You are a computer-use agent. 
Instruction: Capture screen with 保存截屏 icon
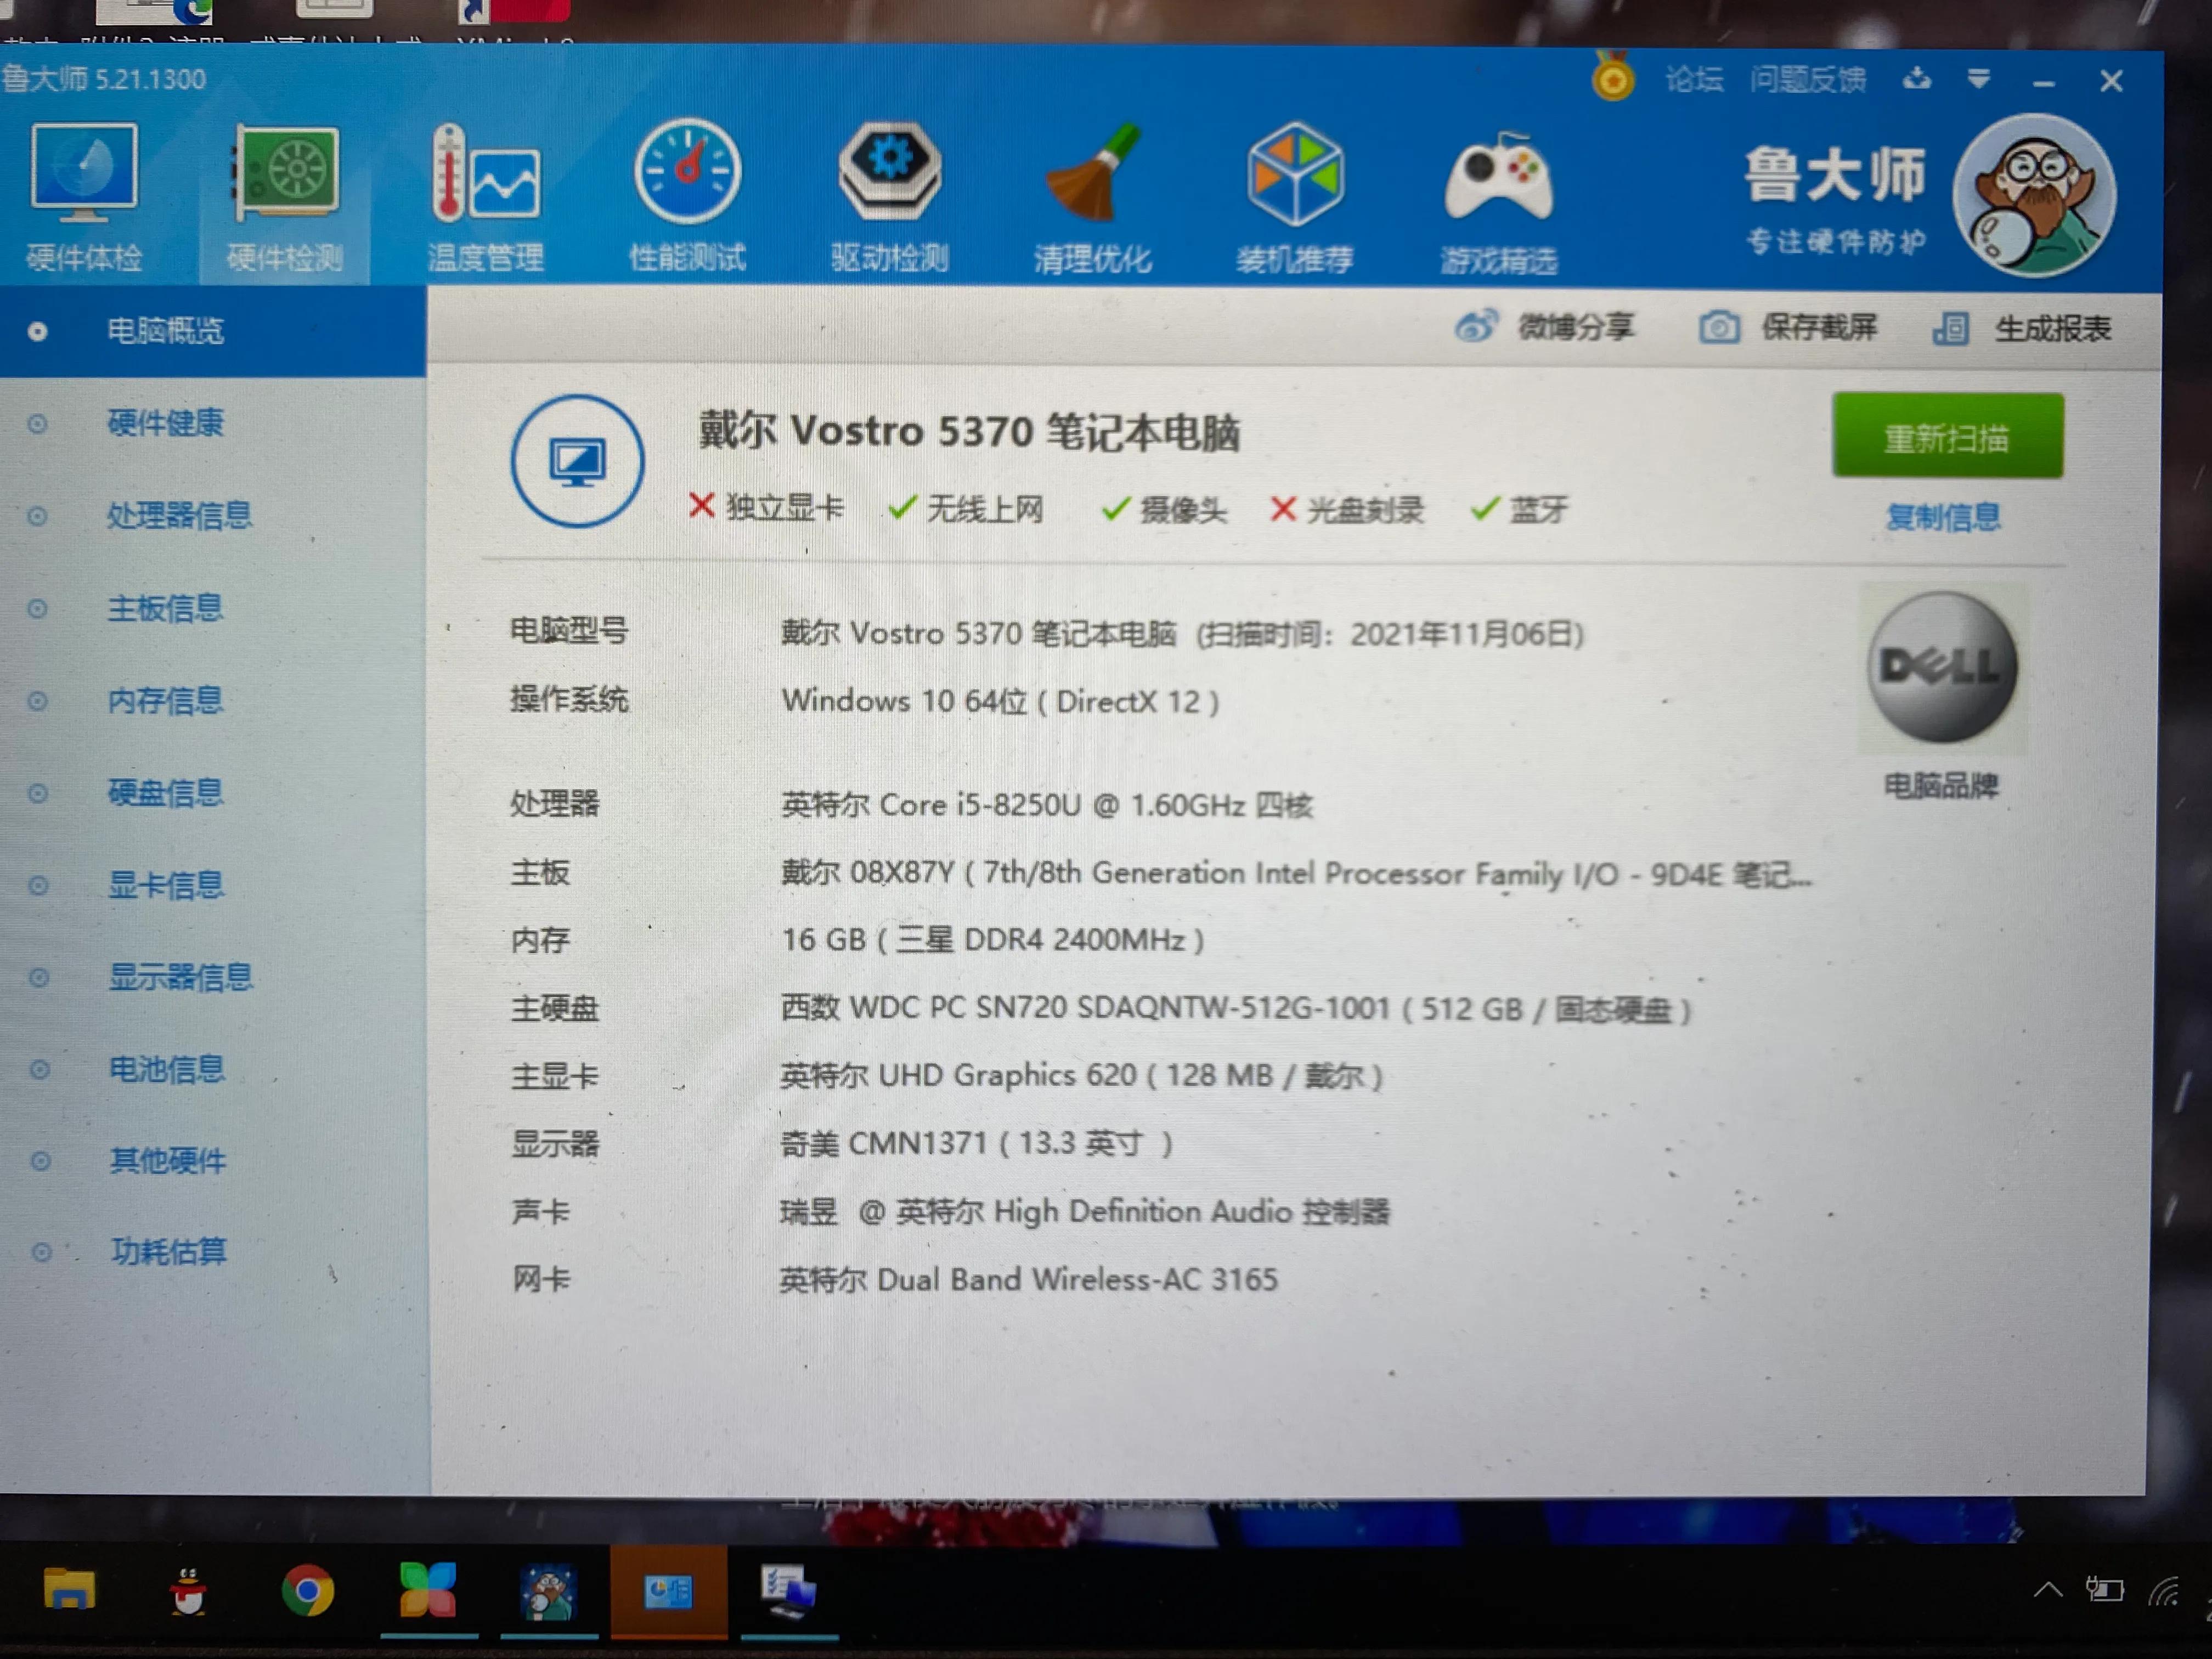tap(1719, 327)
